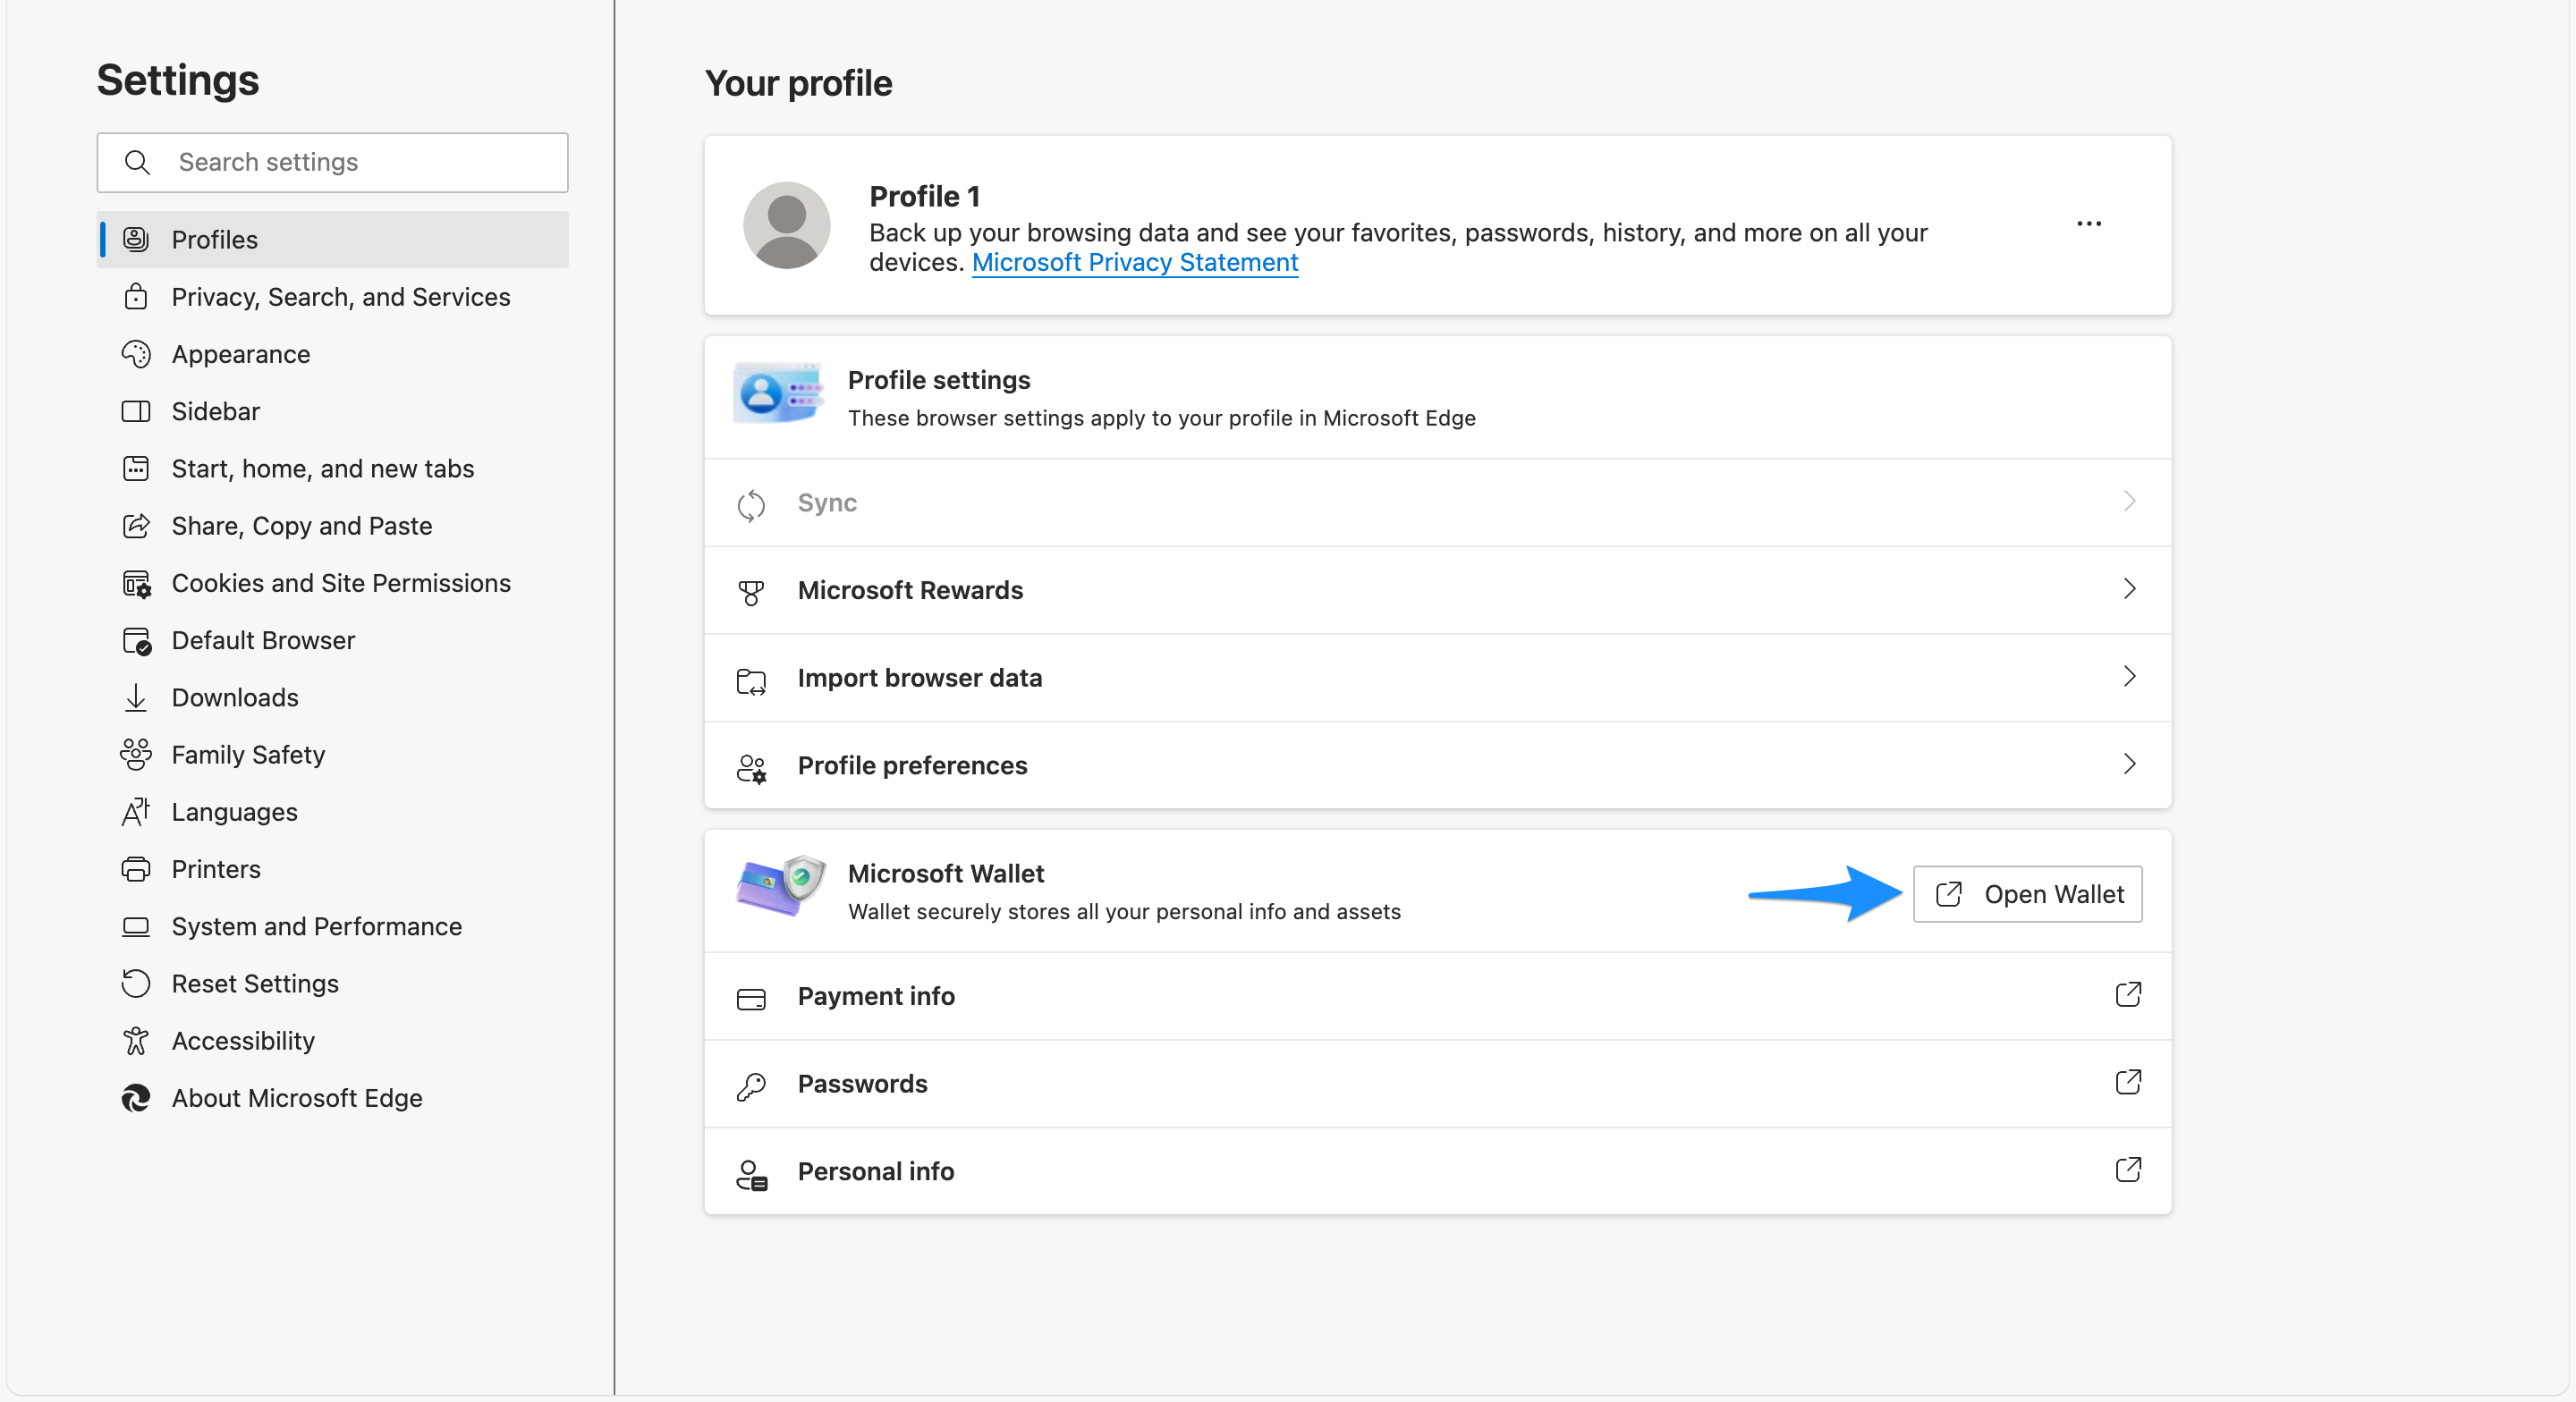
Task: Select Reset Settings in sidebar
Action: pyautogui.click(x=333, y=984)
